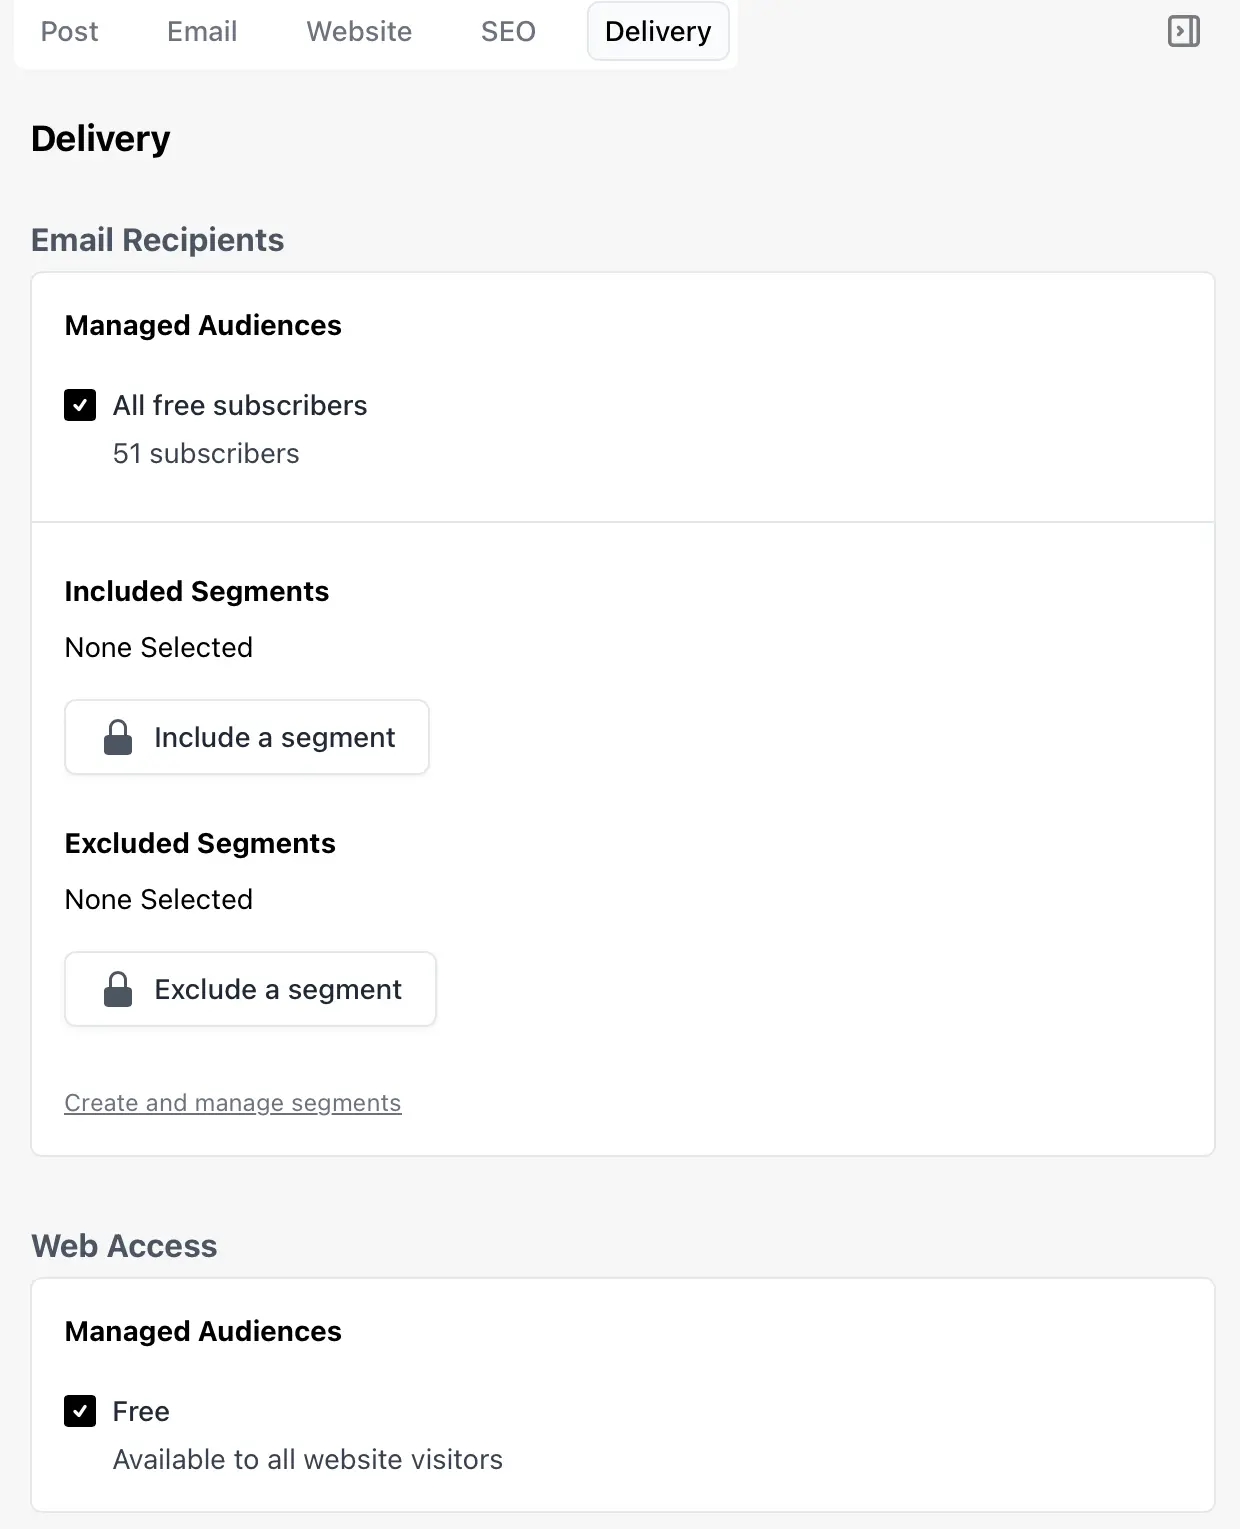Click lock icon on Exclude a segment

tap(118, 989)
